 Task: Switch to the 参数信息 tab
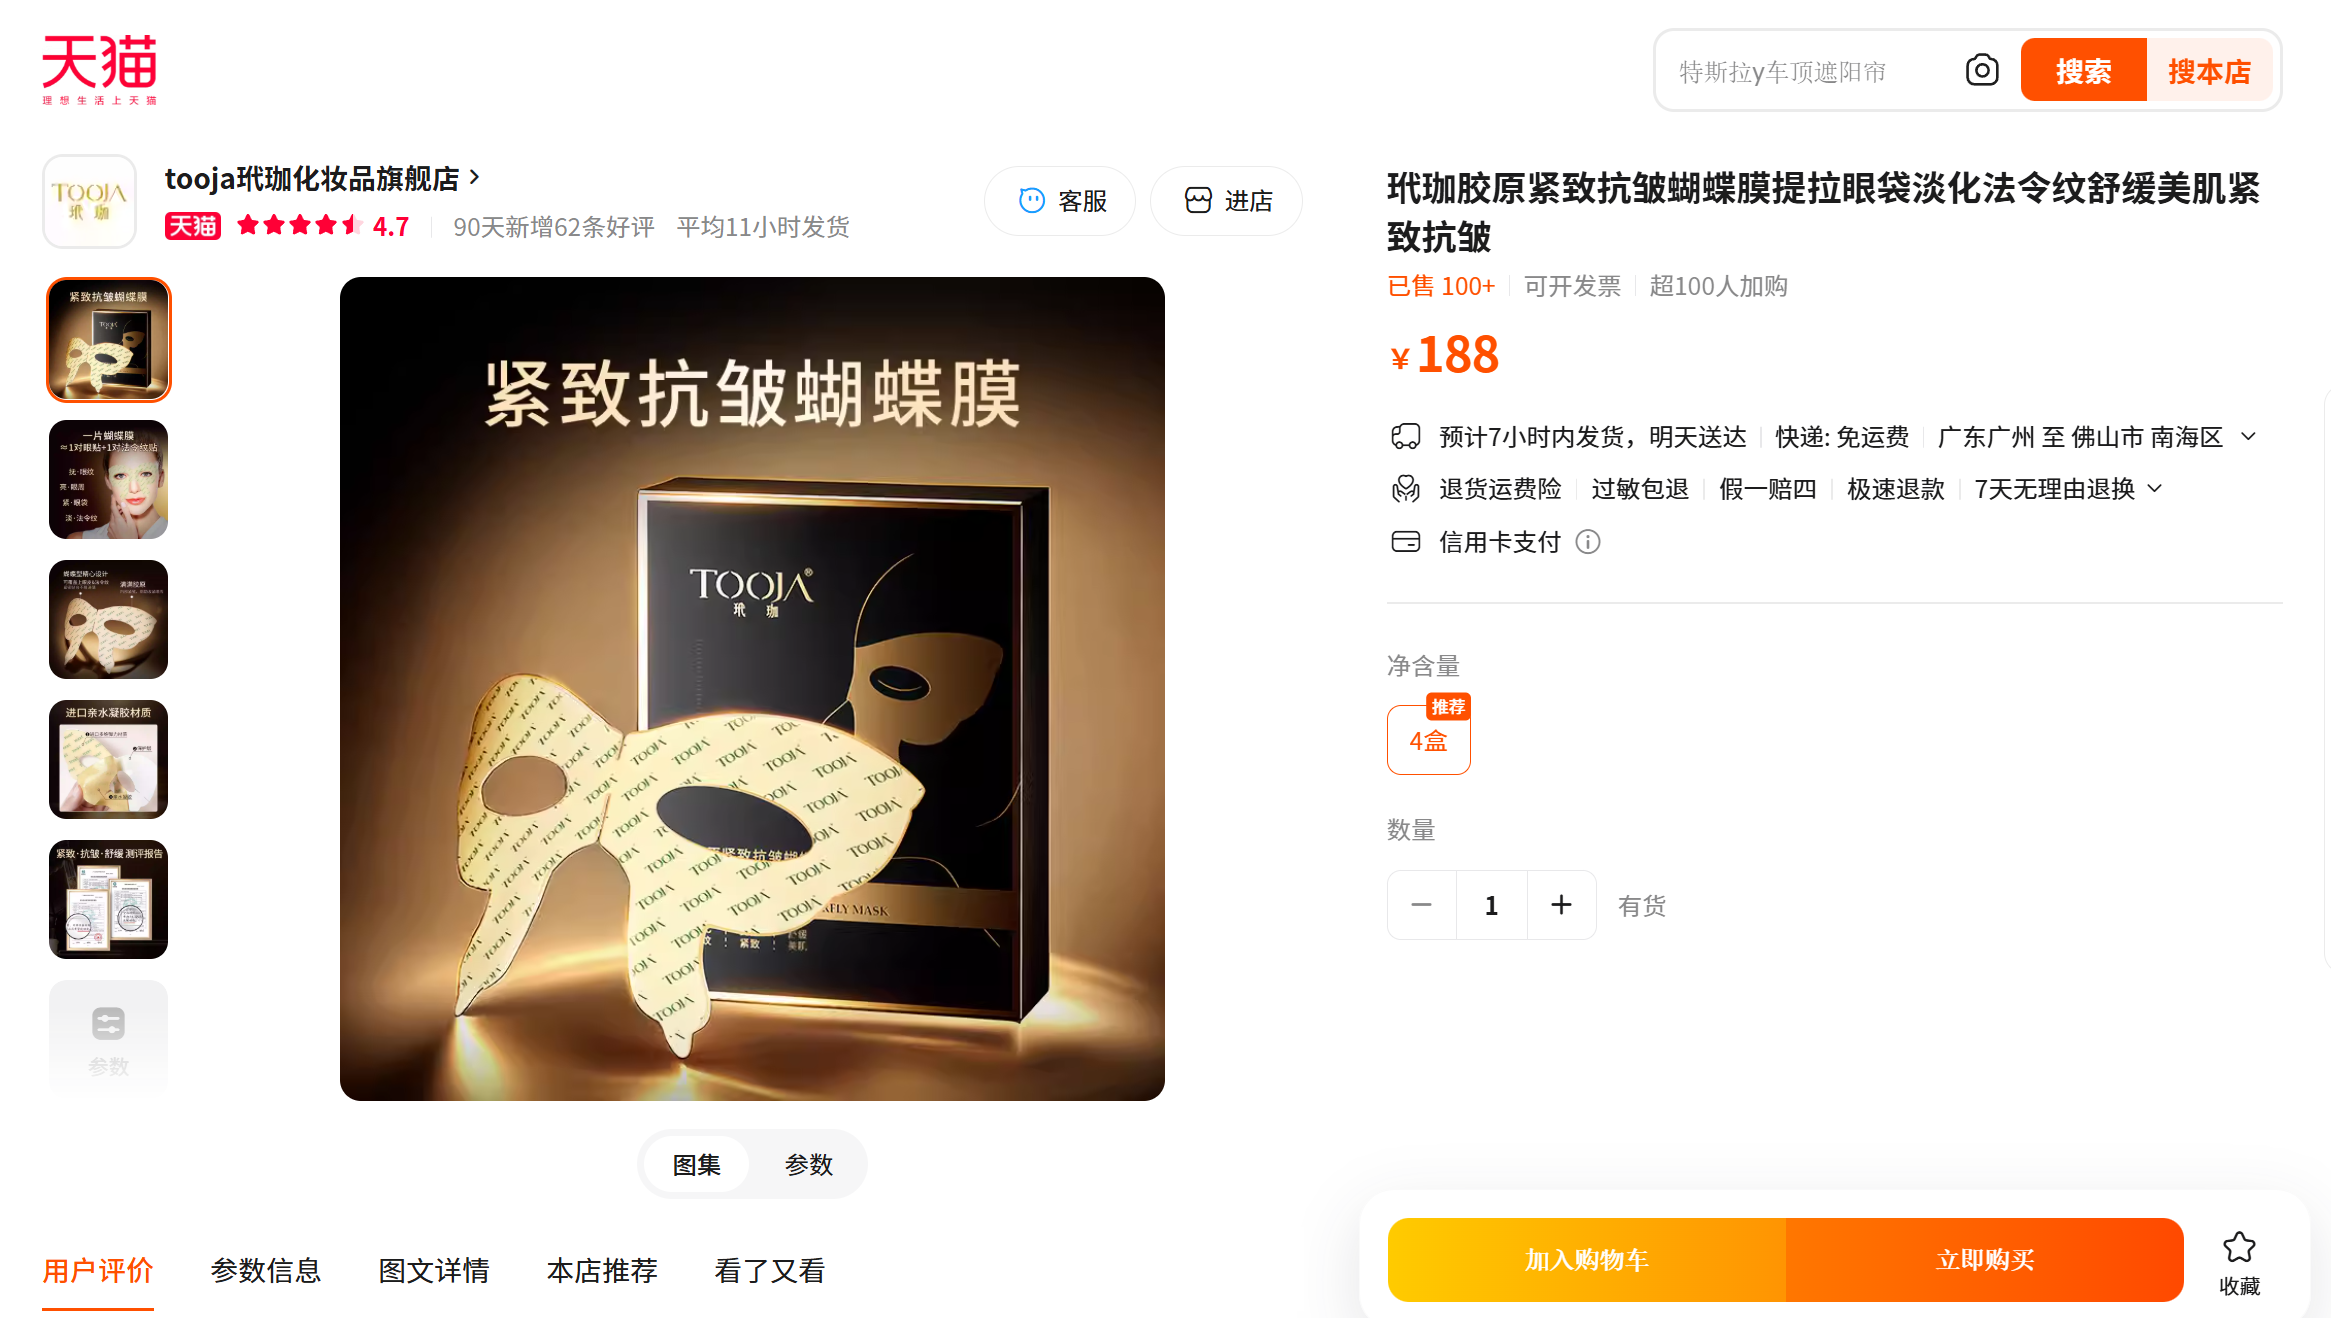(x=266, y=1270)
